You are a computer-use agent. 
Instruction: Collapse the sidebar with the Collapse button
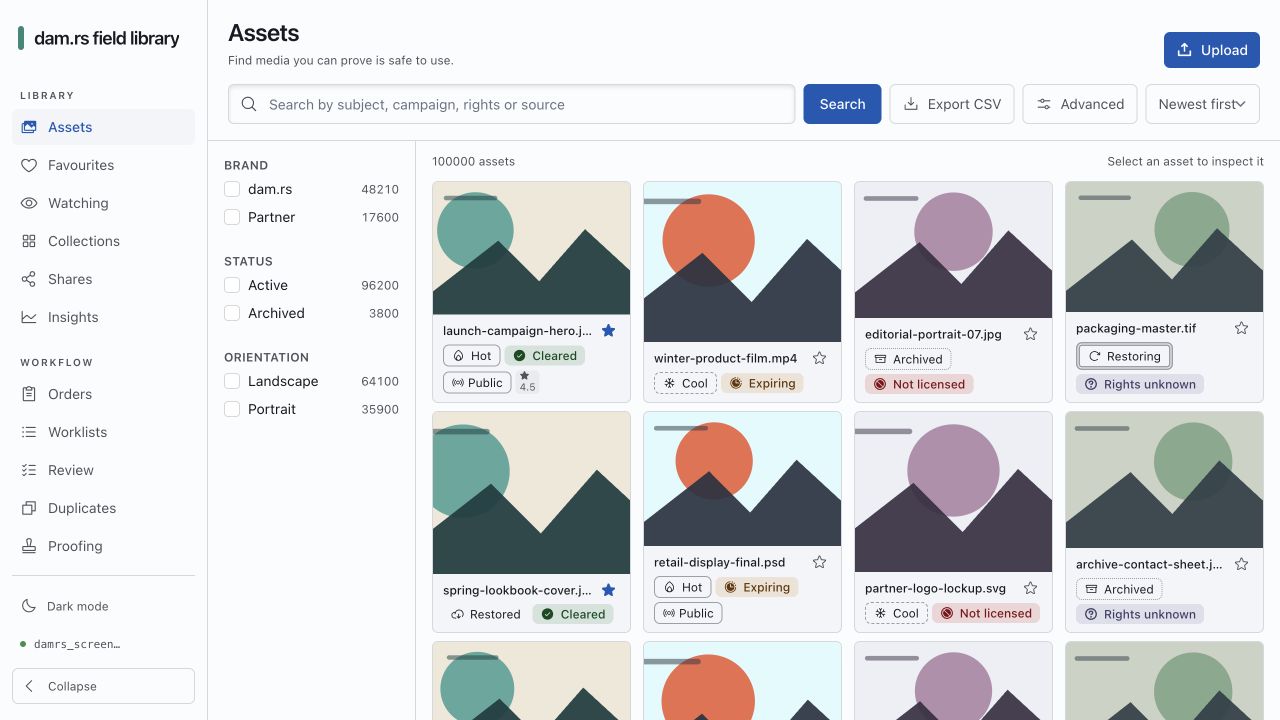(x=103, y=686)
